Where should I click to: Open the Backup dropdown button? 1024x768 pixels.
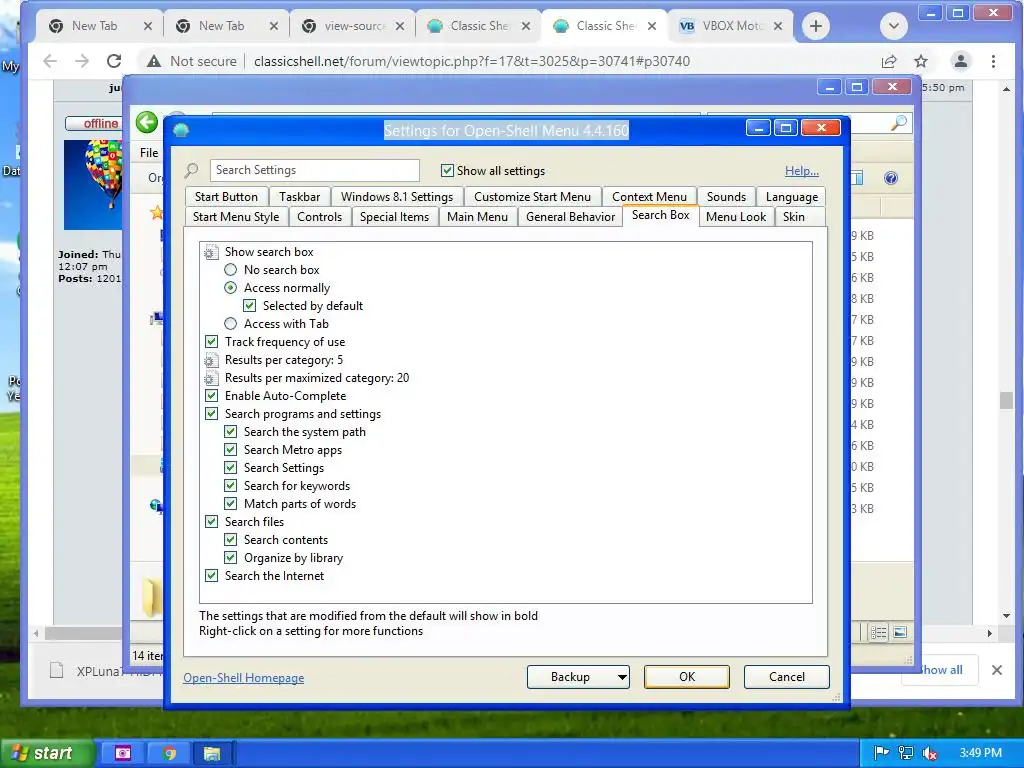pos(579,677)
